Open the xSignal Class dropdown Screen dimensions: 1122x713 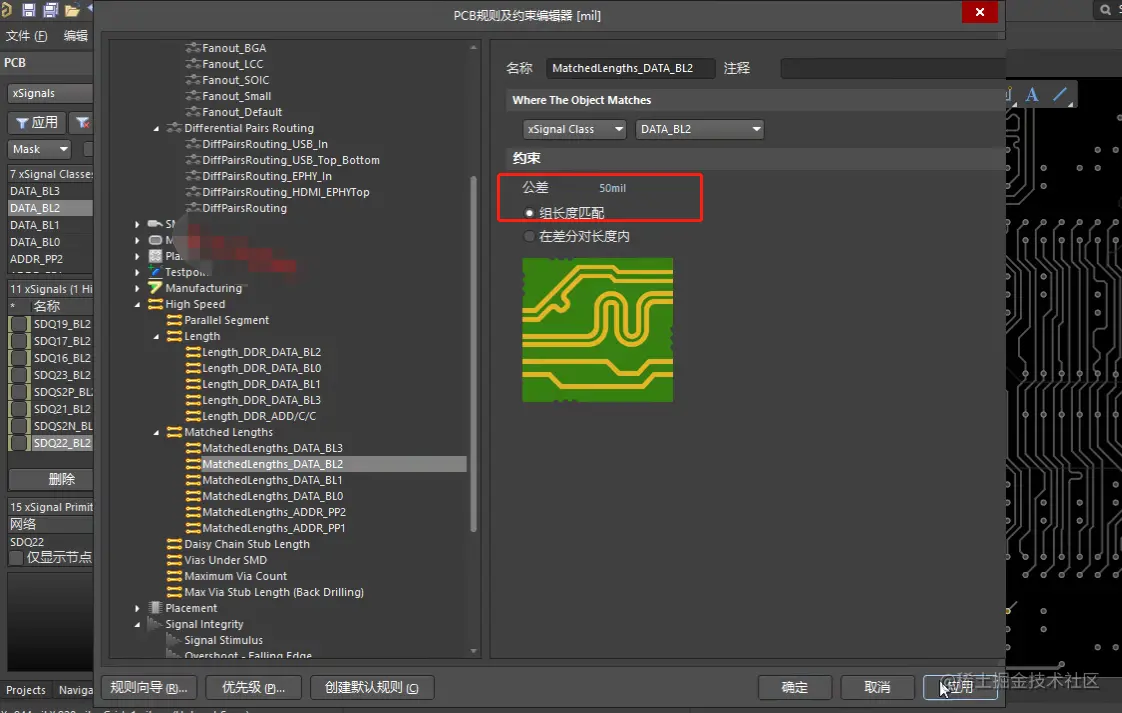coord(575,129)
